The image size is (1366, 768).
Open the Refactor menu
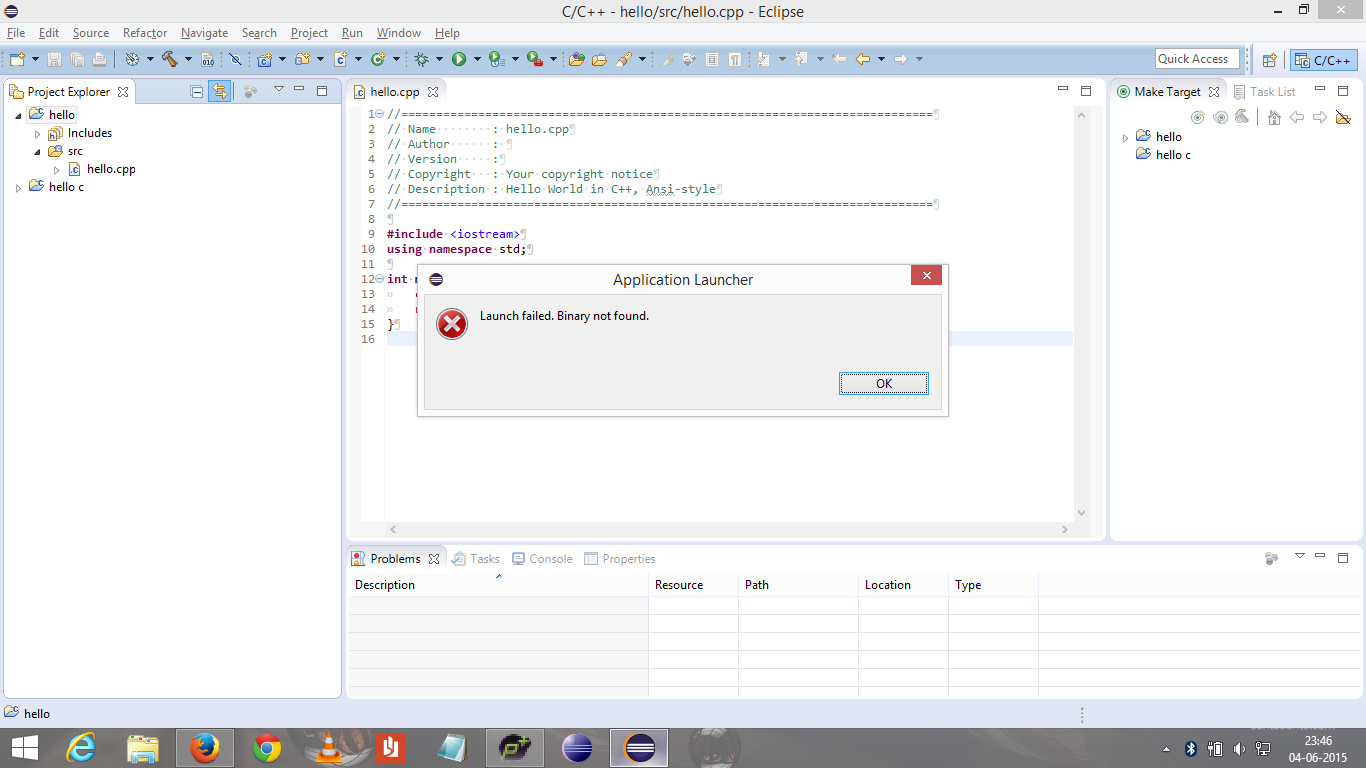click(145, 33)
